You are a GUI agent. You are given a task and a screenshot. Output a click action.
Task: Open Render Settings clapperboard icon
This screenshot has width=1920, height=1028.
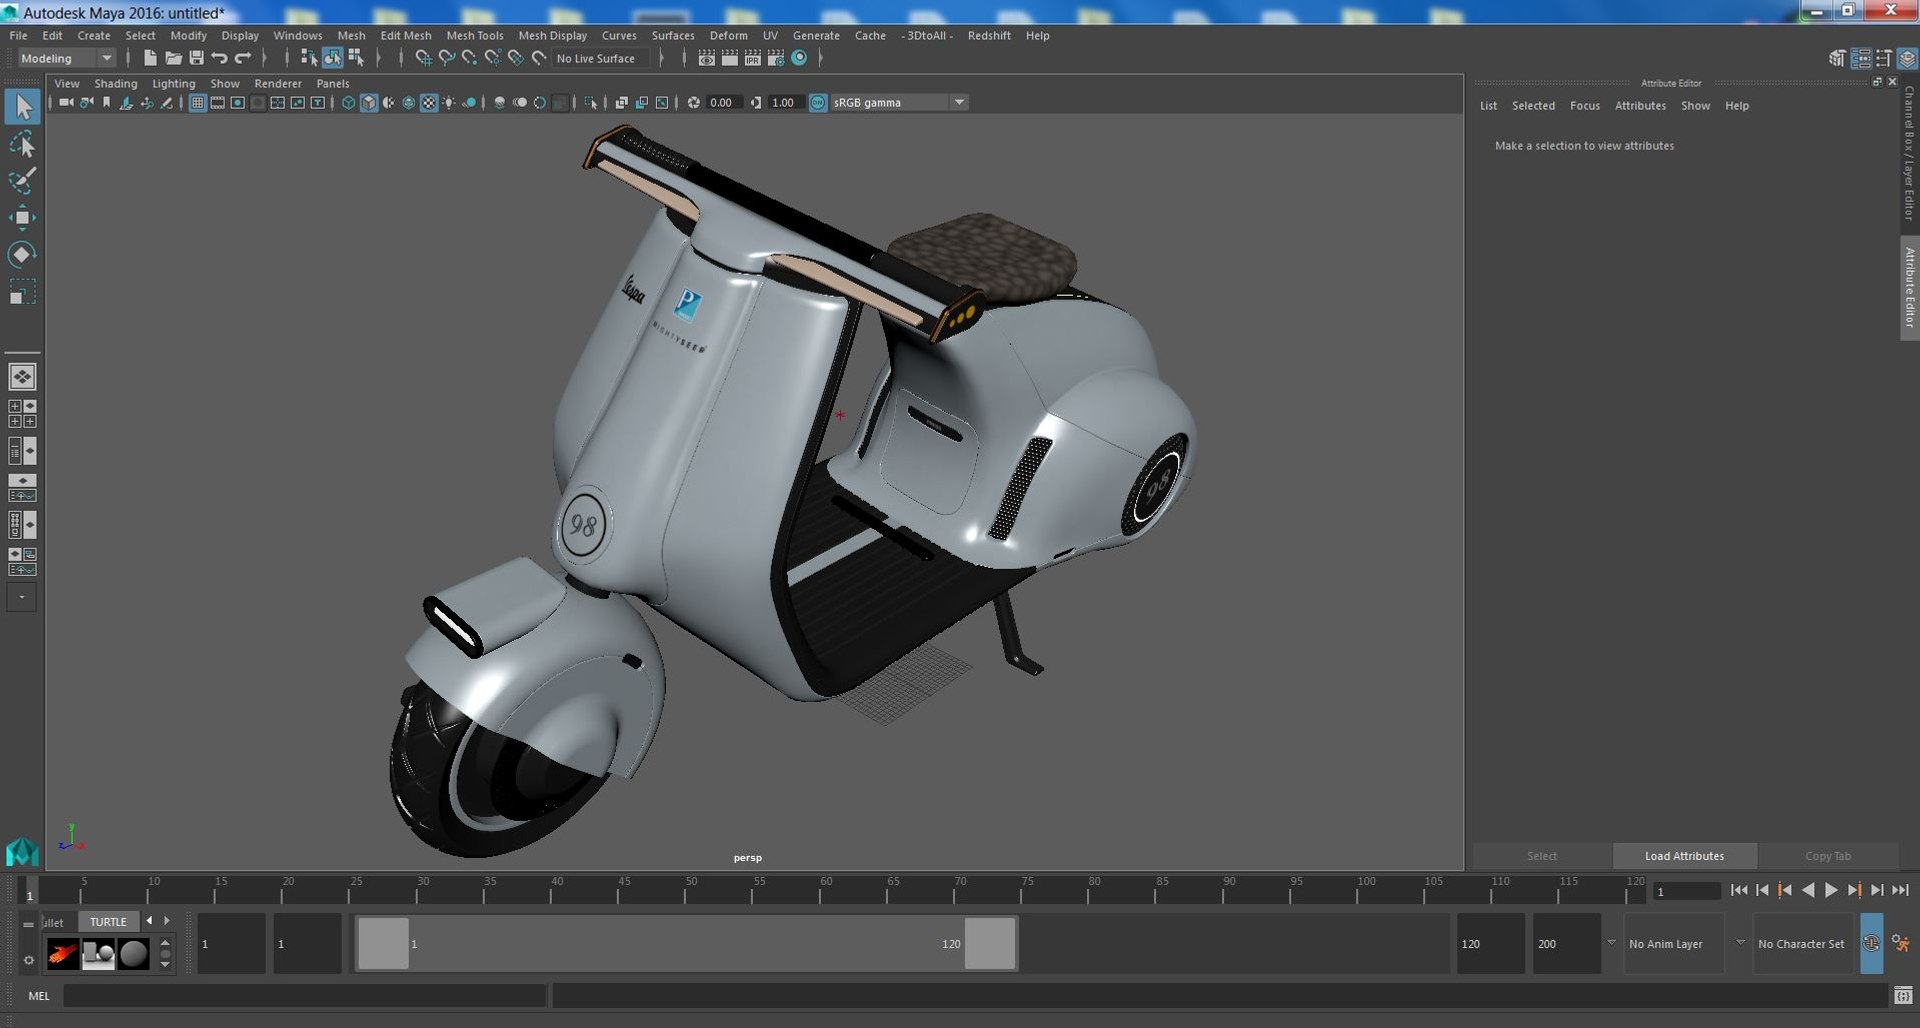point(775,58)
